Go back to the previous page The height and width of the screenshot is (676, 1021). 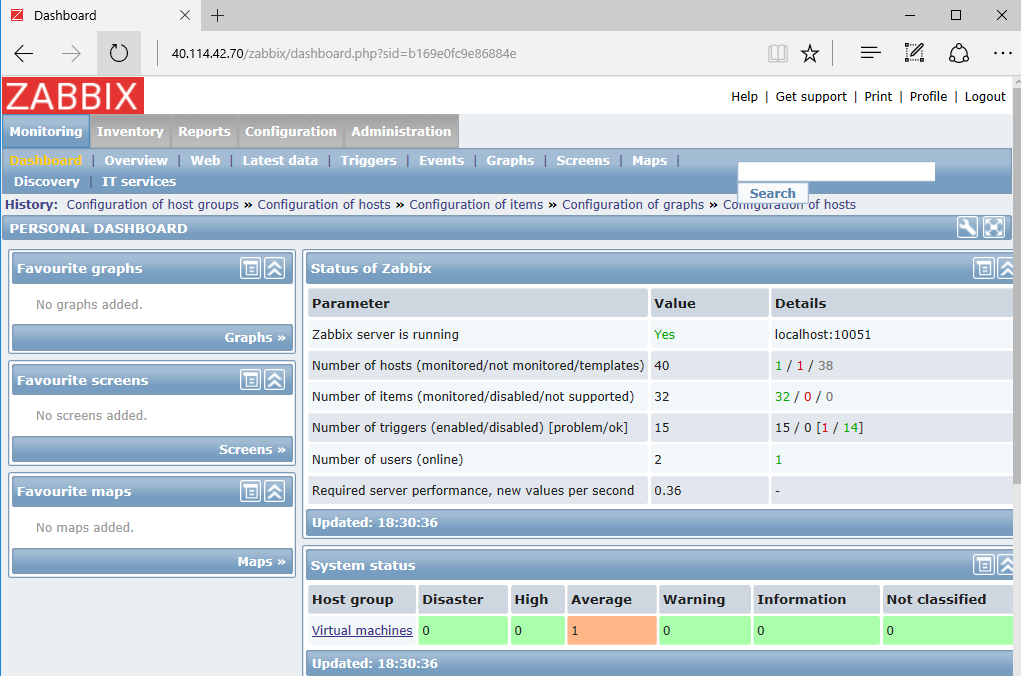click(24, 53)
